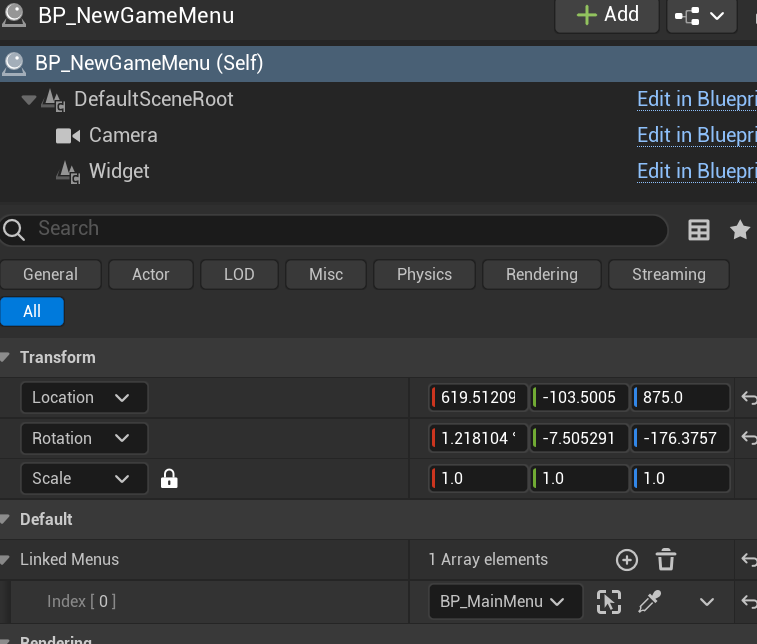The height and width of the screenshot is (644, 757).
Task: Reset Location to default value
Action: pyautogui.click(x=749, y=398)
